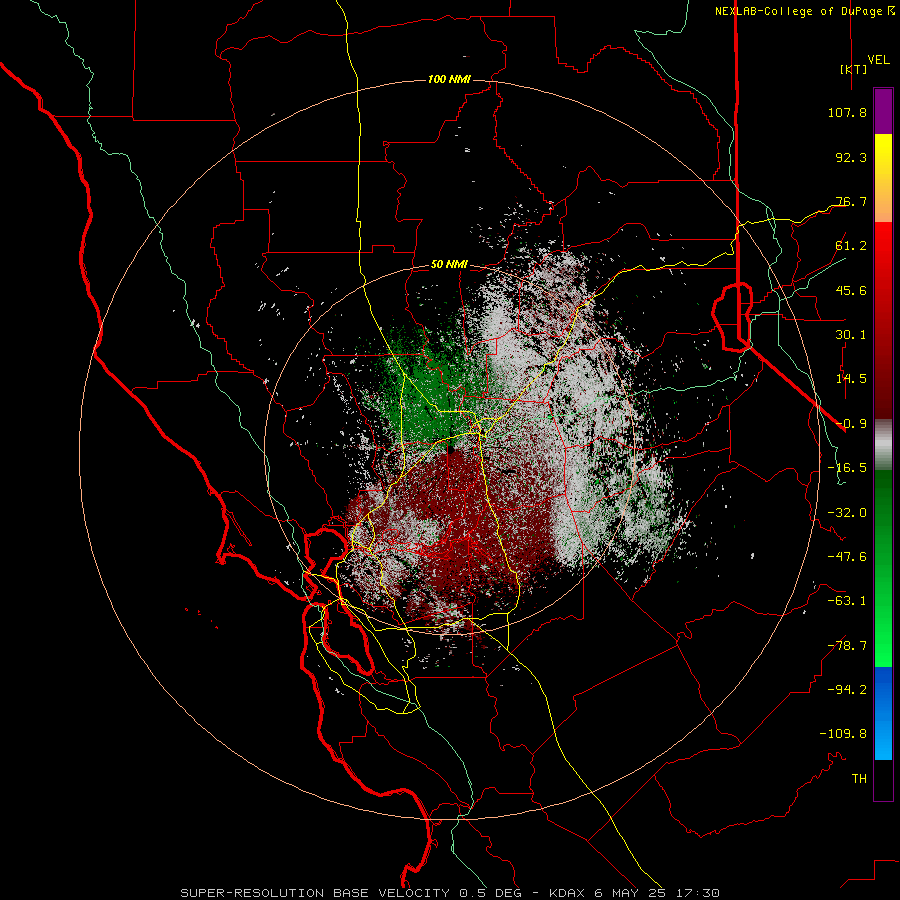This screenshot has width=900, height=900.
Task: Pick the black TH segment of color bar
Action: pos(883,780)
